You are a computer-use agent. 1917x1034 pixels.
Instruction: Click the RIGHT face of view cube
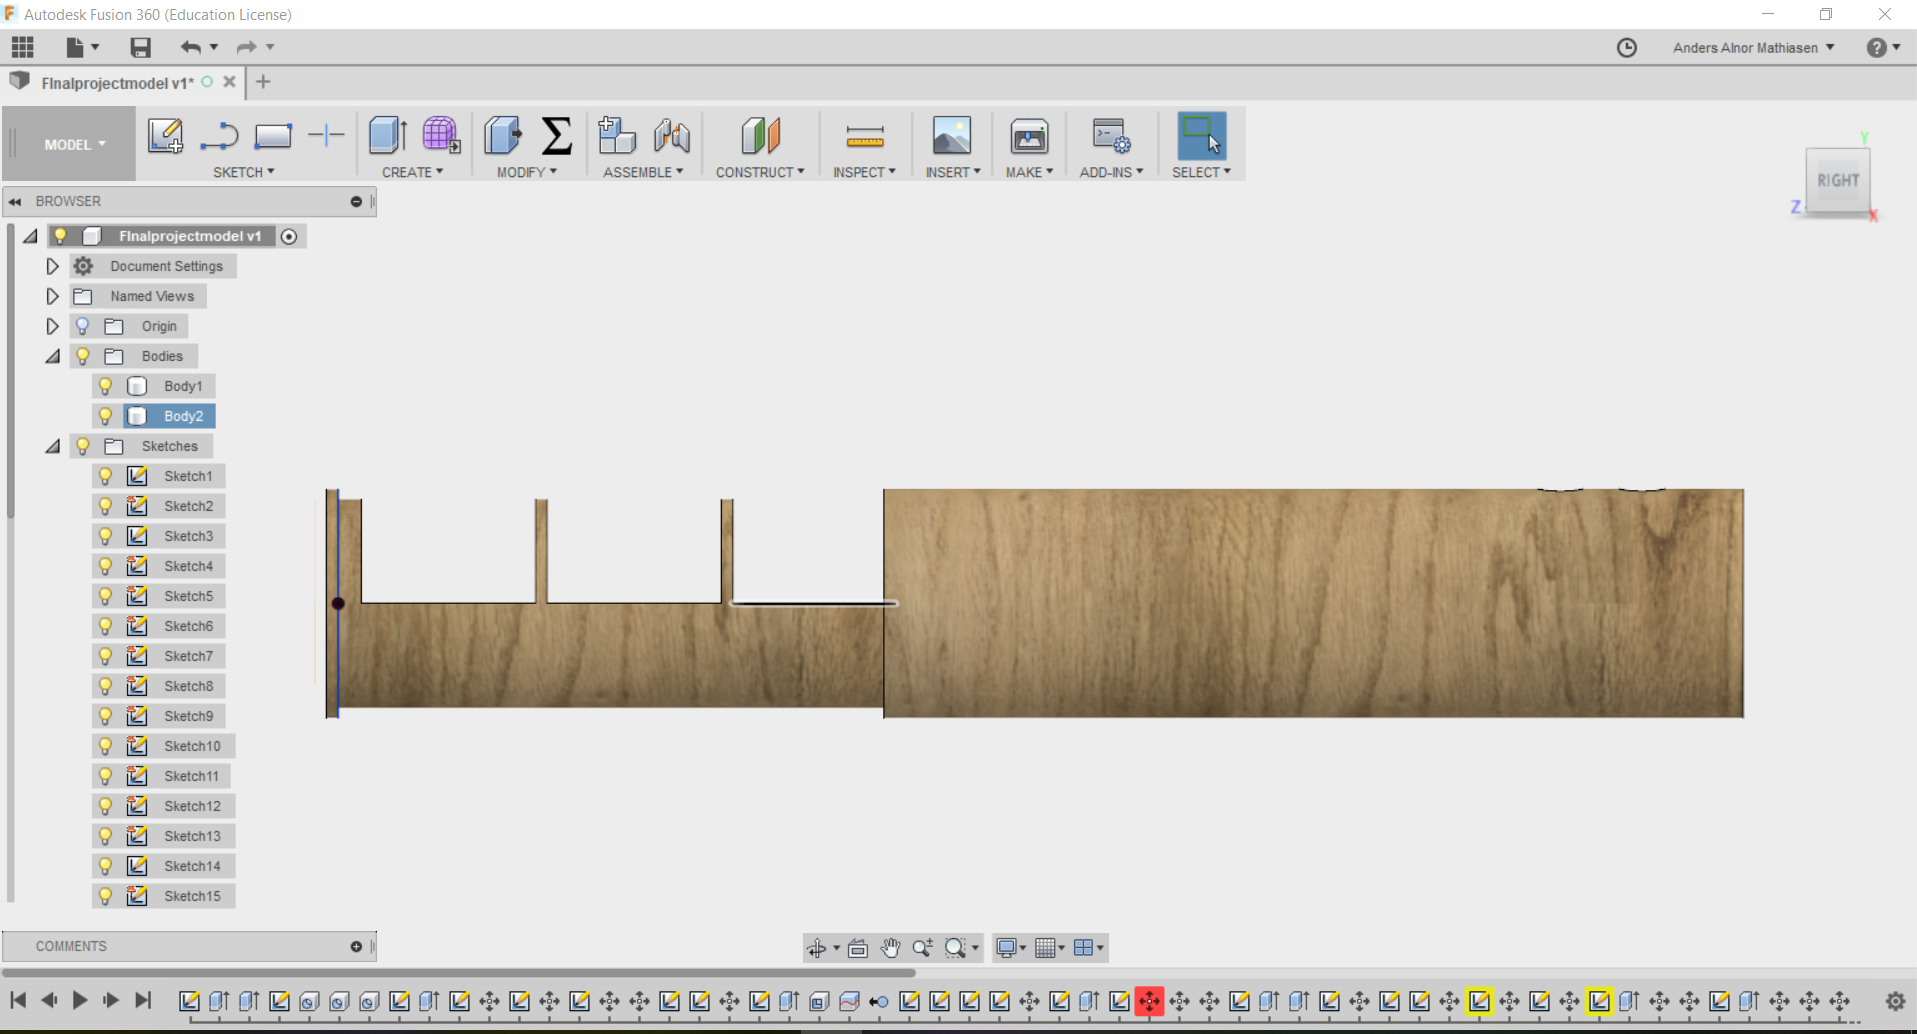click(1838, 180)
